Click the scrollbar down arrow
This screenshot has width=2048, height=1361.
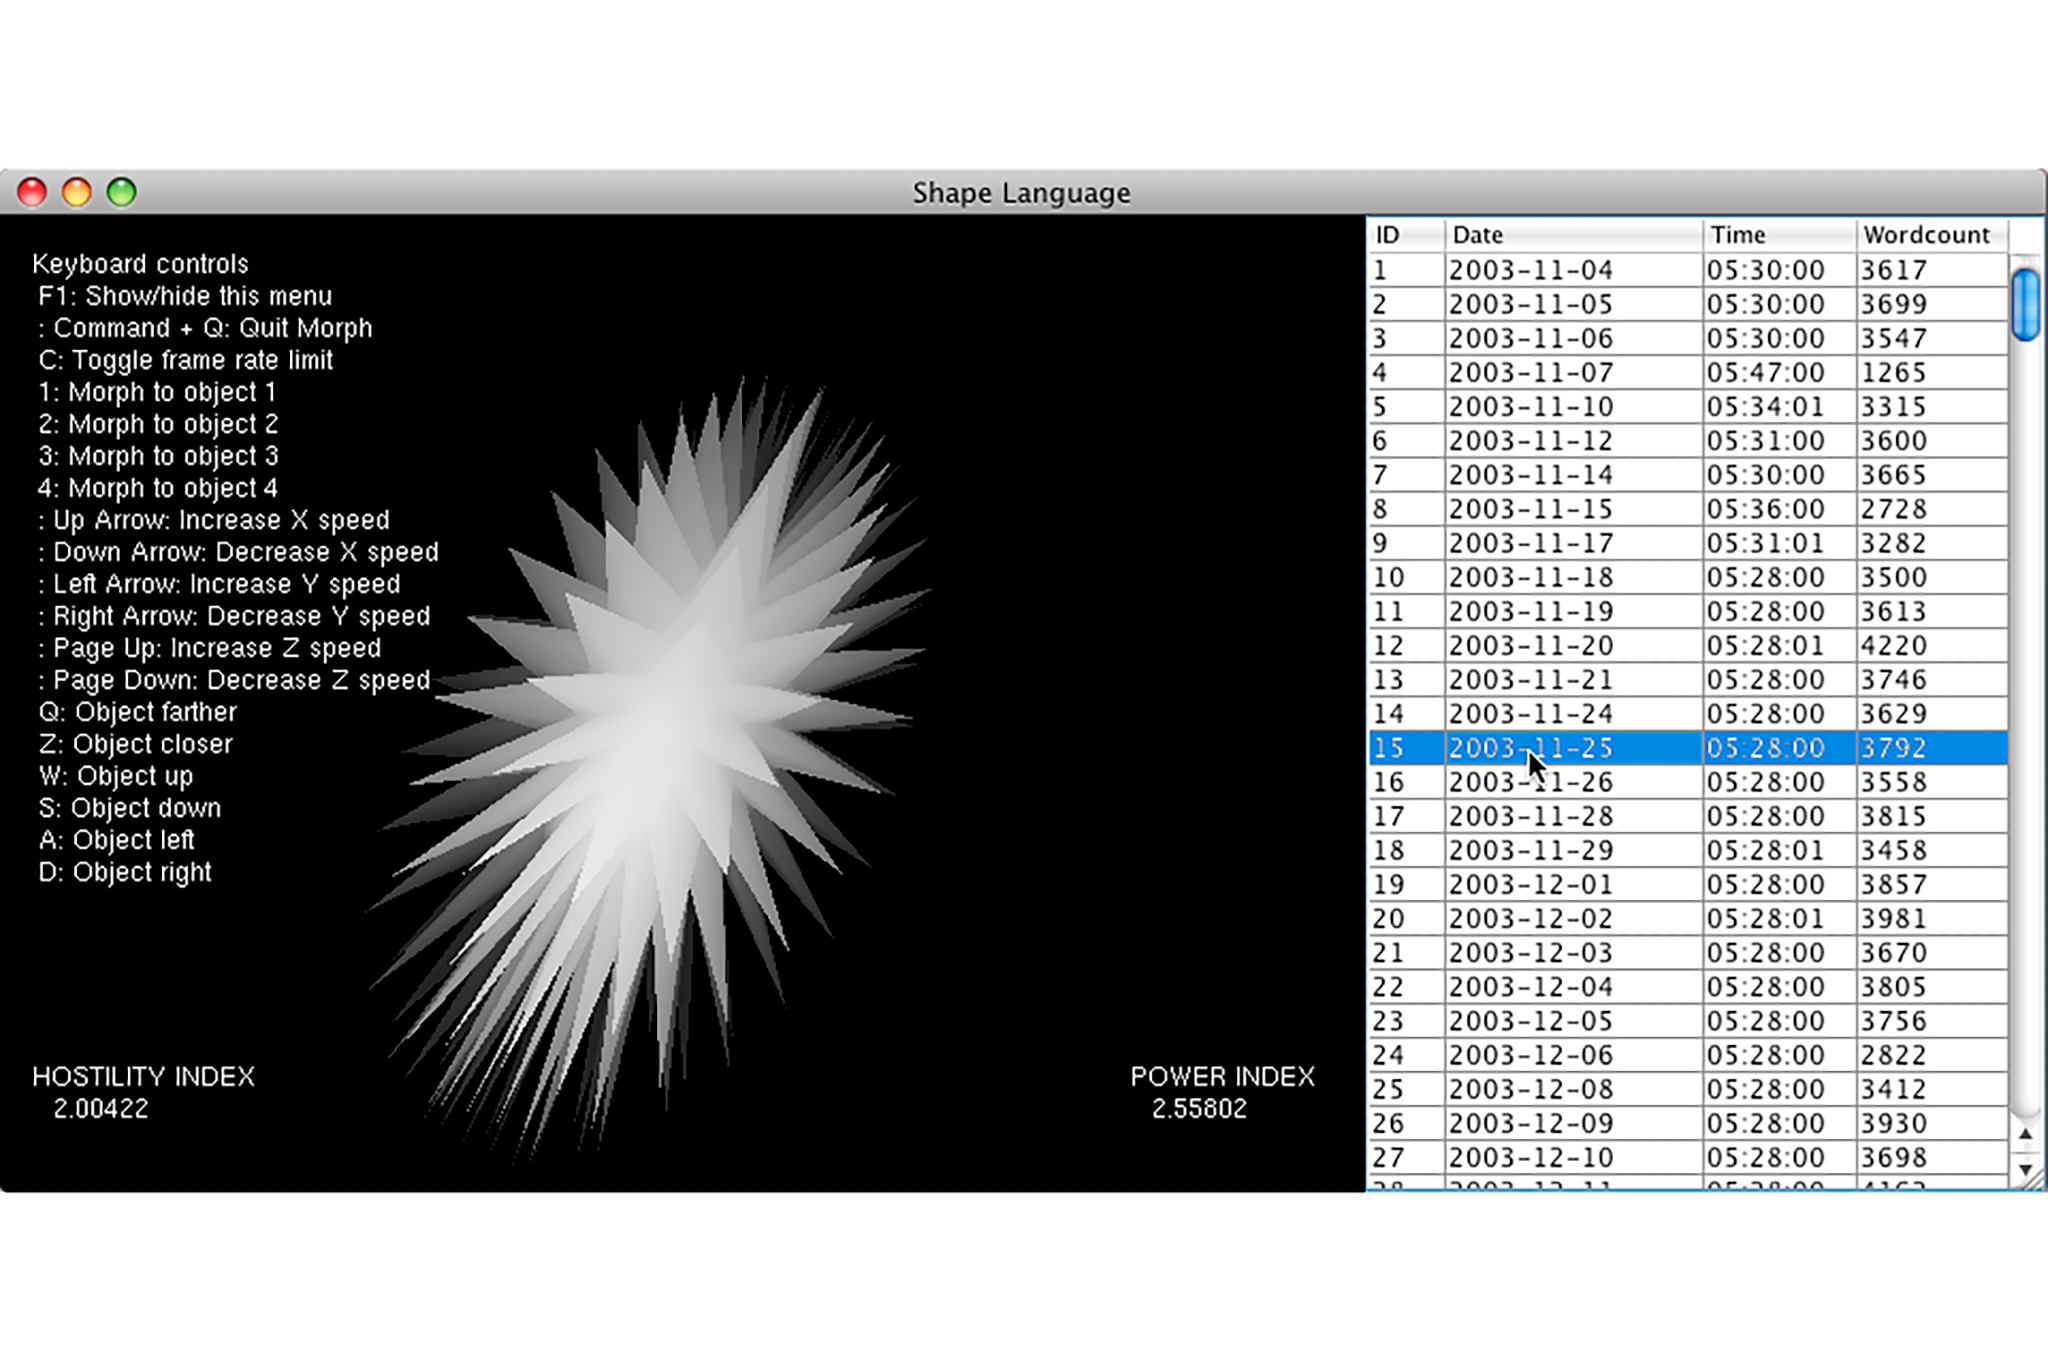2025,1168
